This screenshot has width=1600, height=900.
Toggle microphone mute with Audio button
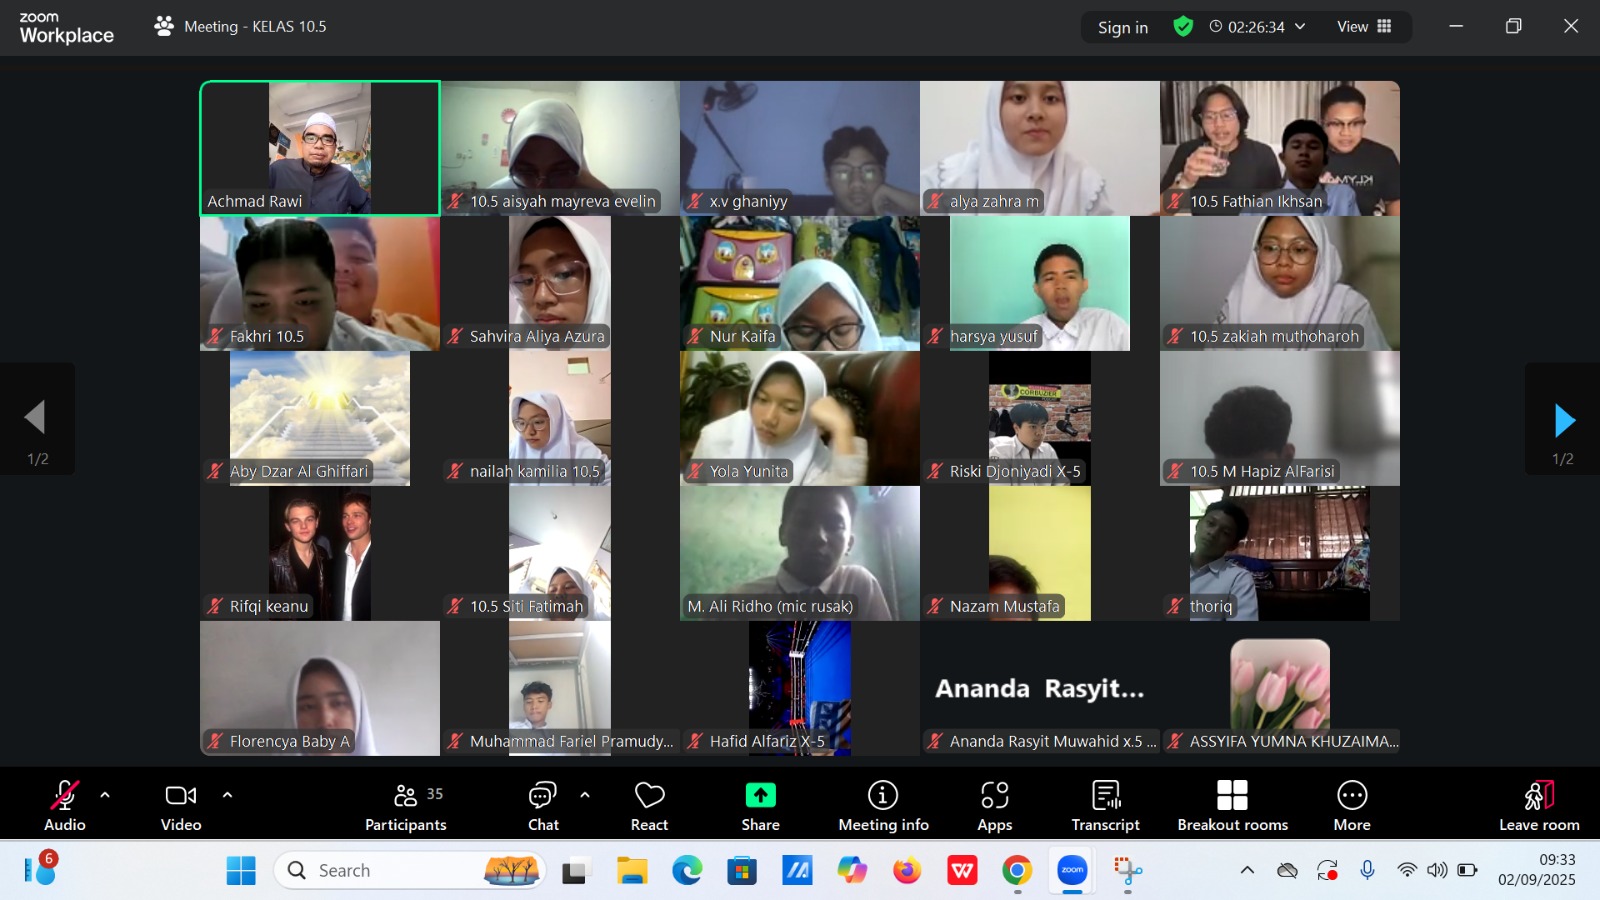[65, 806]
